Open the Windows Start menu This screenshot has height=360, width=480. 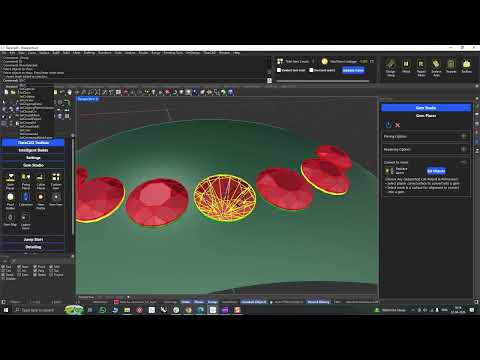click(x=6, y=310)
